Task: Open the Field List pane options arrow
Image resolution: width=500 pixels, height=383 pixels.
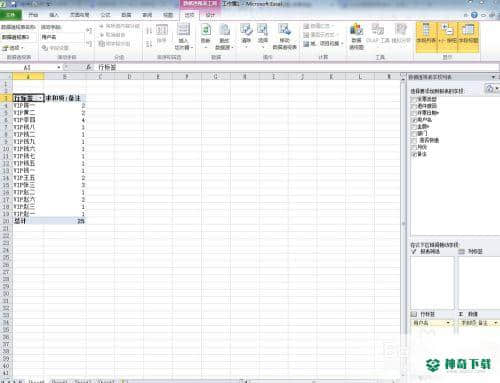Action: pos(493,77)
